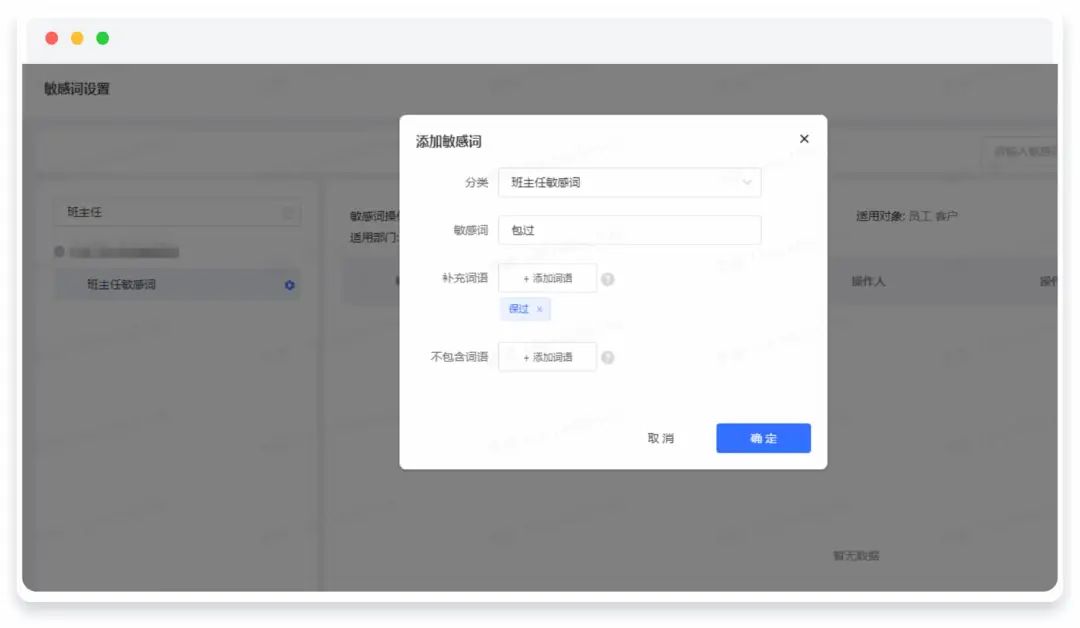
Task: Expand the blurred parent group above 班主任敏感词
Action: pyautogui.click(x=60, y=252)
